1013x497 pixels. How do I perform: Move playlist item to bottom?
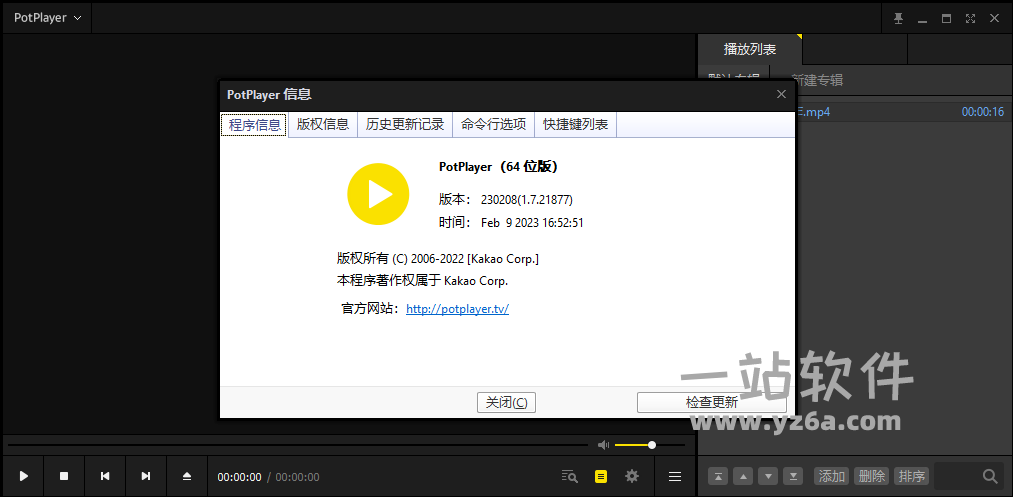tap(793, 476)
